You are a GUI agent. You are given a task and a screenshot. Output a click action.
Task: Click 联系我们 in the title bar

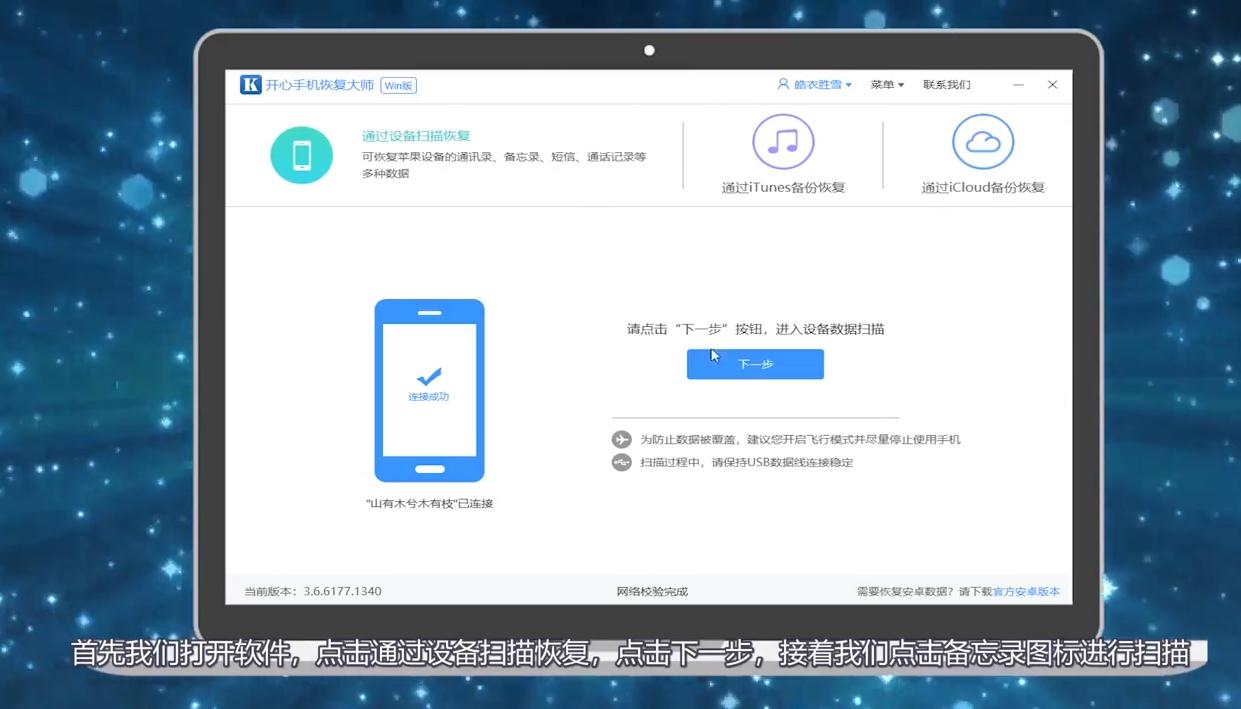coord(947,85)
